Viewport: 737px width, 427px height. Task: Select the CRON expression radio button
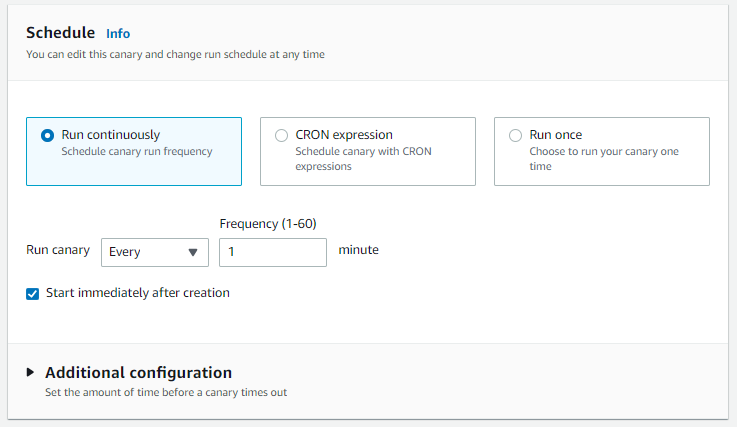pos(281,136)
